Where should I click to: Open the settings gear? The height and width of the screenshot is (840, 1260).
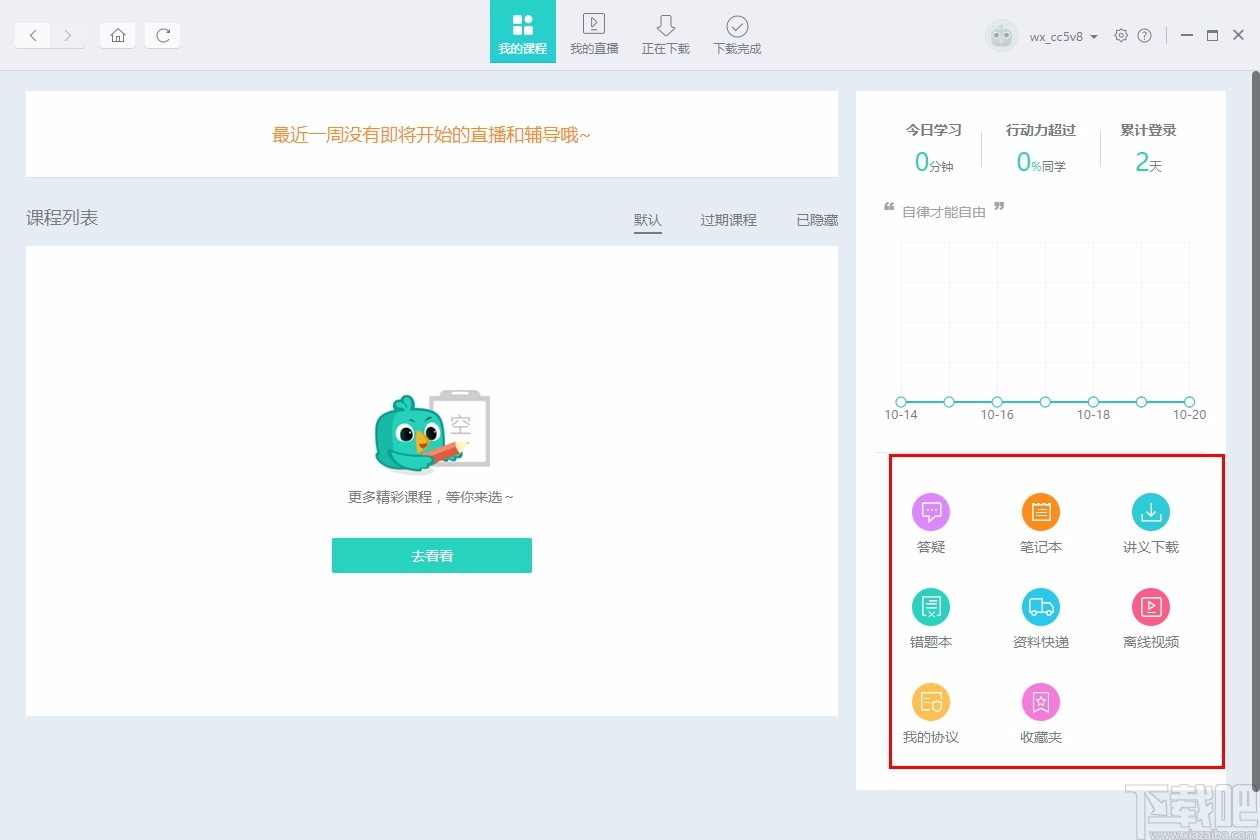click(x=1122, y=35)
